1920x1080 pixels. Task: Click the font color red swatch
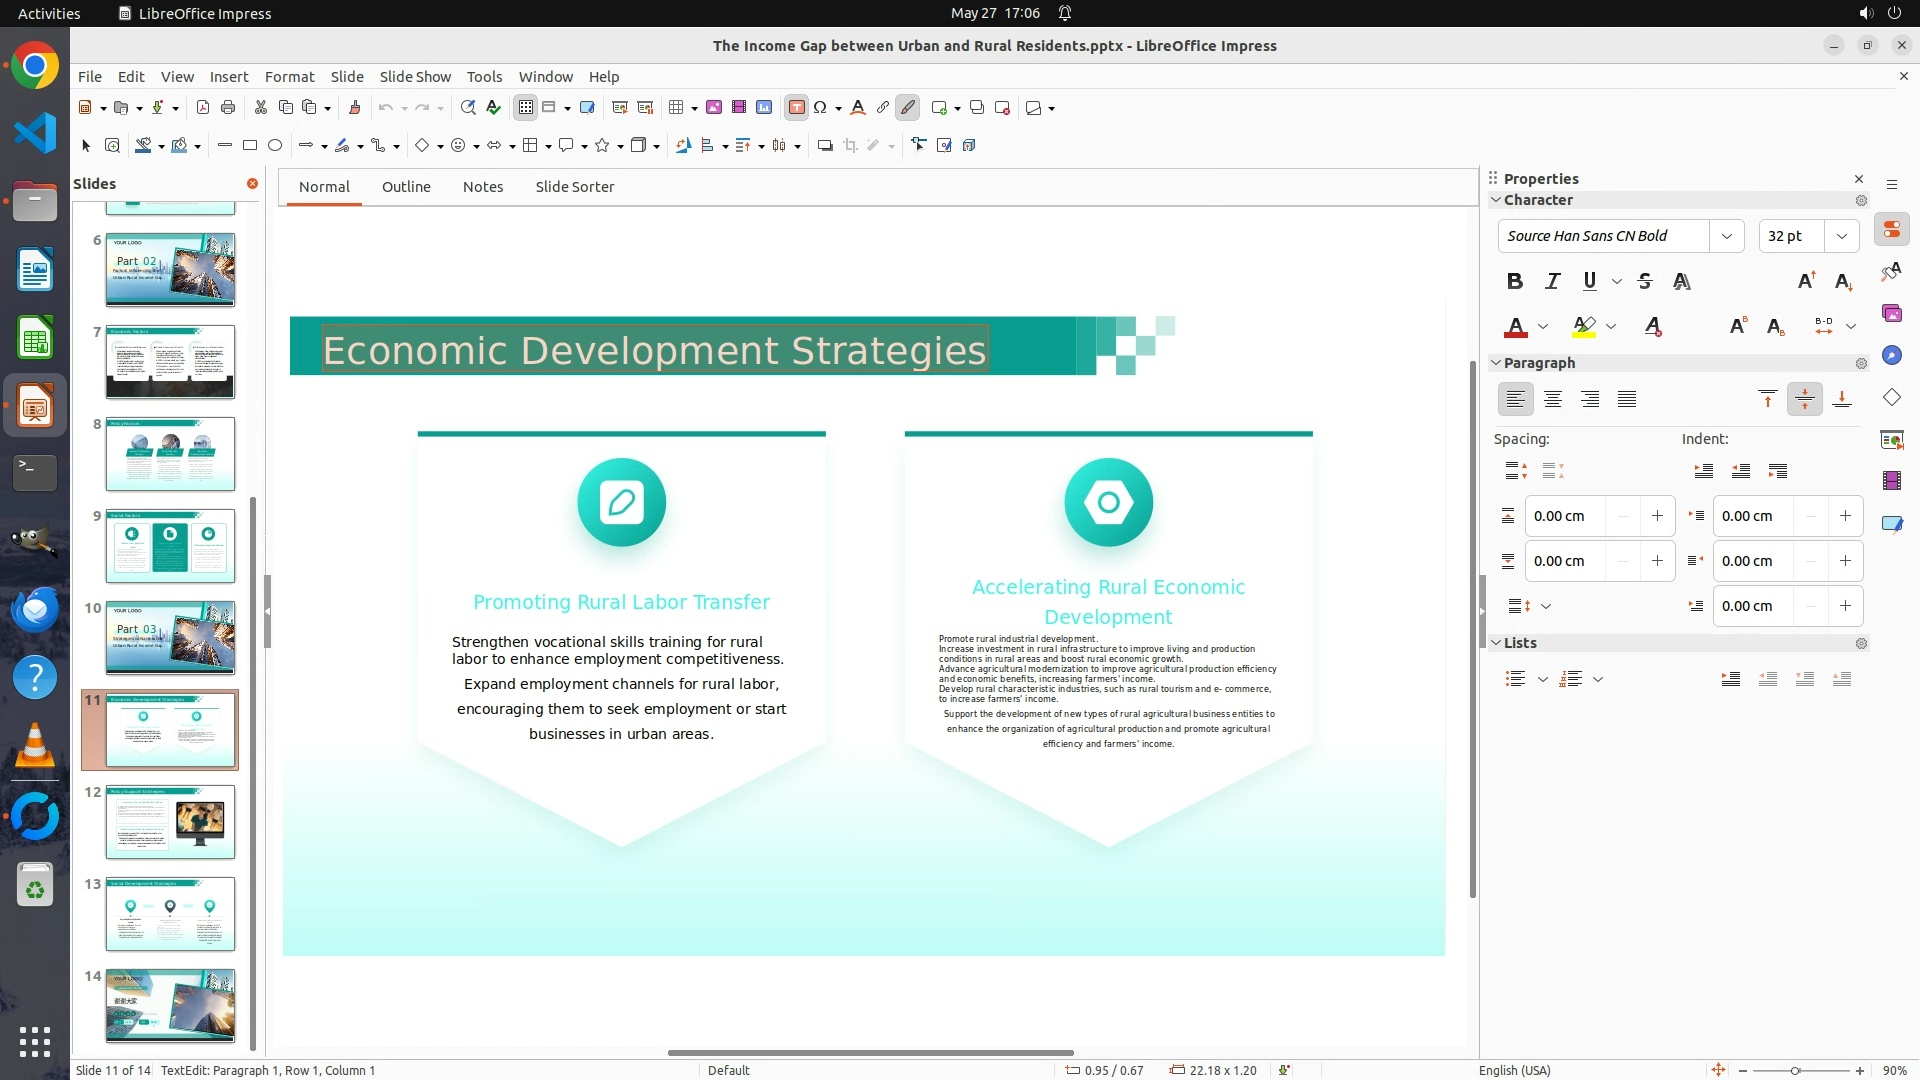point(1515,327)
